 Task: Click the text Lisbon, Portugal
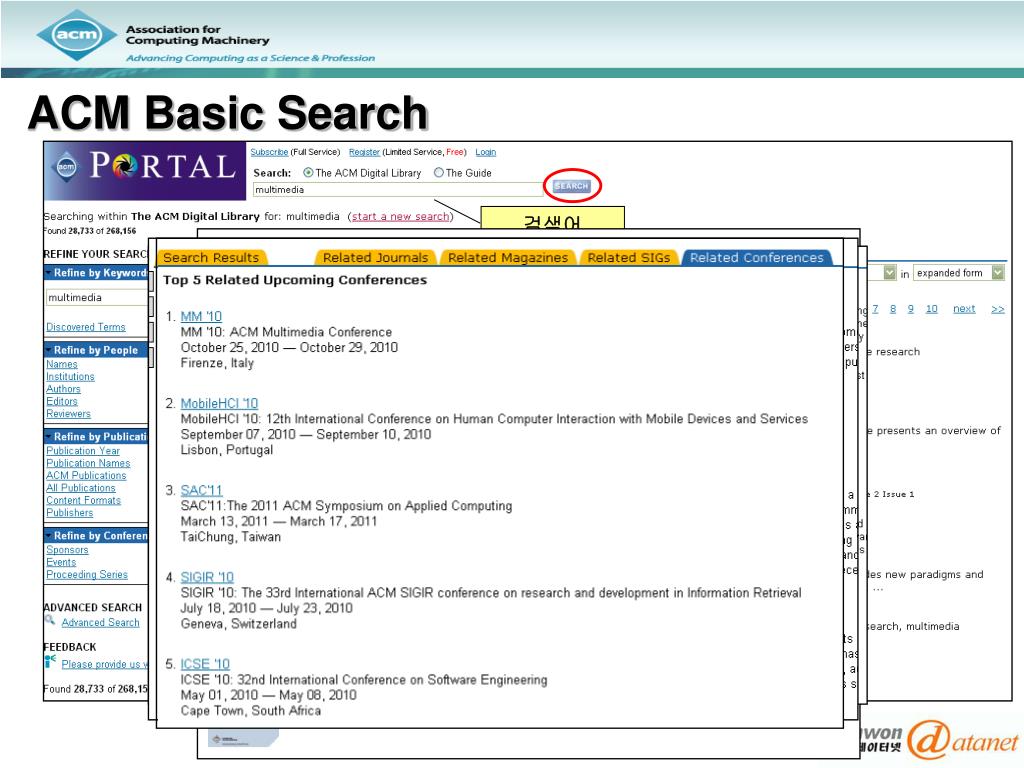click(x=227, y=450)
